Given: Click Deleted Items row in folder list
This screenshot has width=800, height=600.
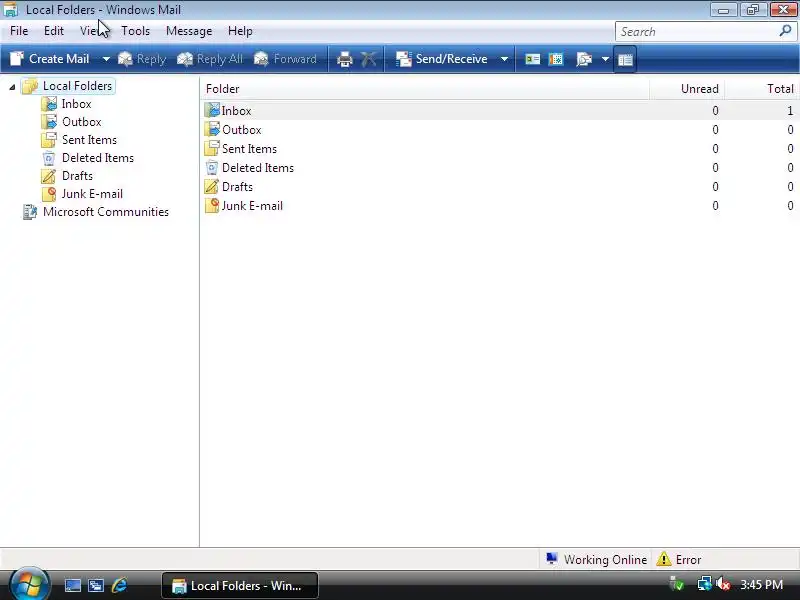Looking at the screenshot, I should tap(499, 168).
